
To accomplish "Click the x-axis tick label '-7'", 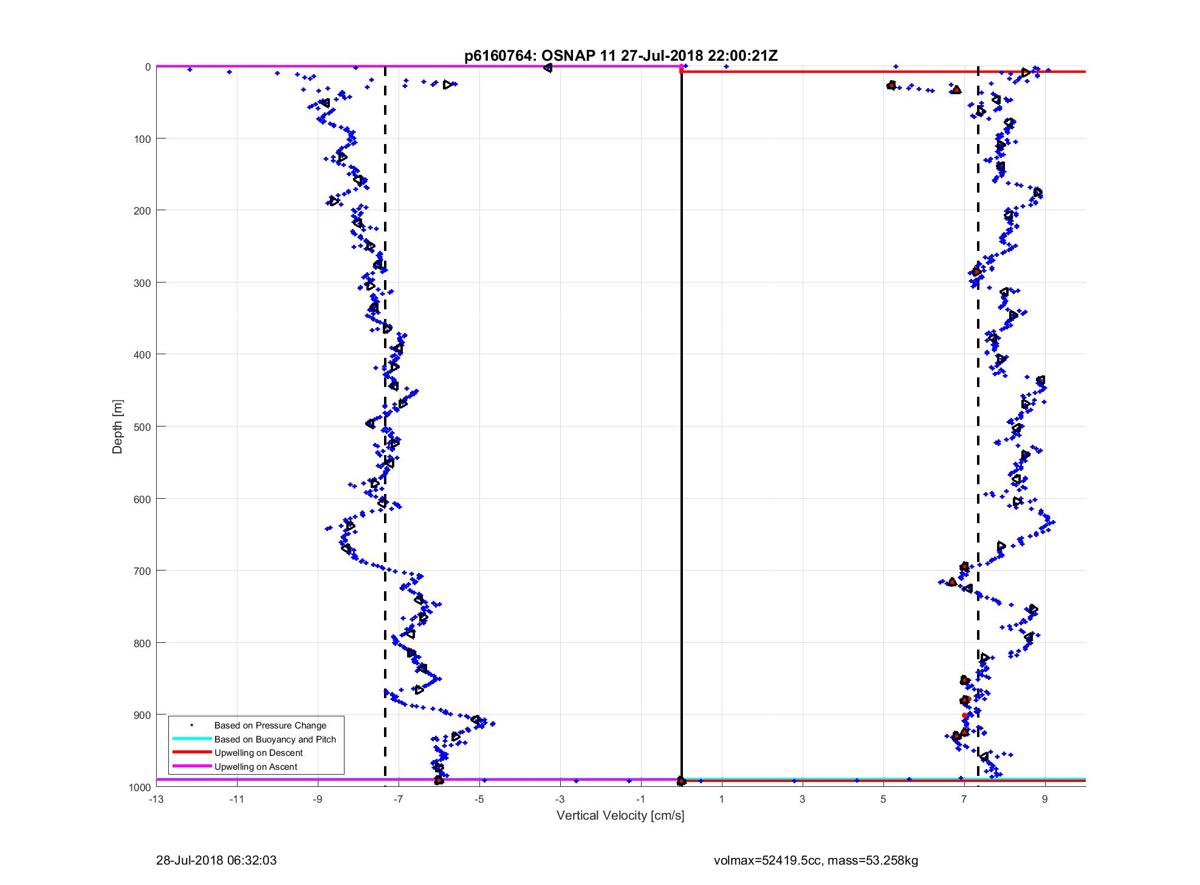I will [399, 799].
